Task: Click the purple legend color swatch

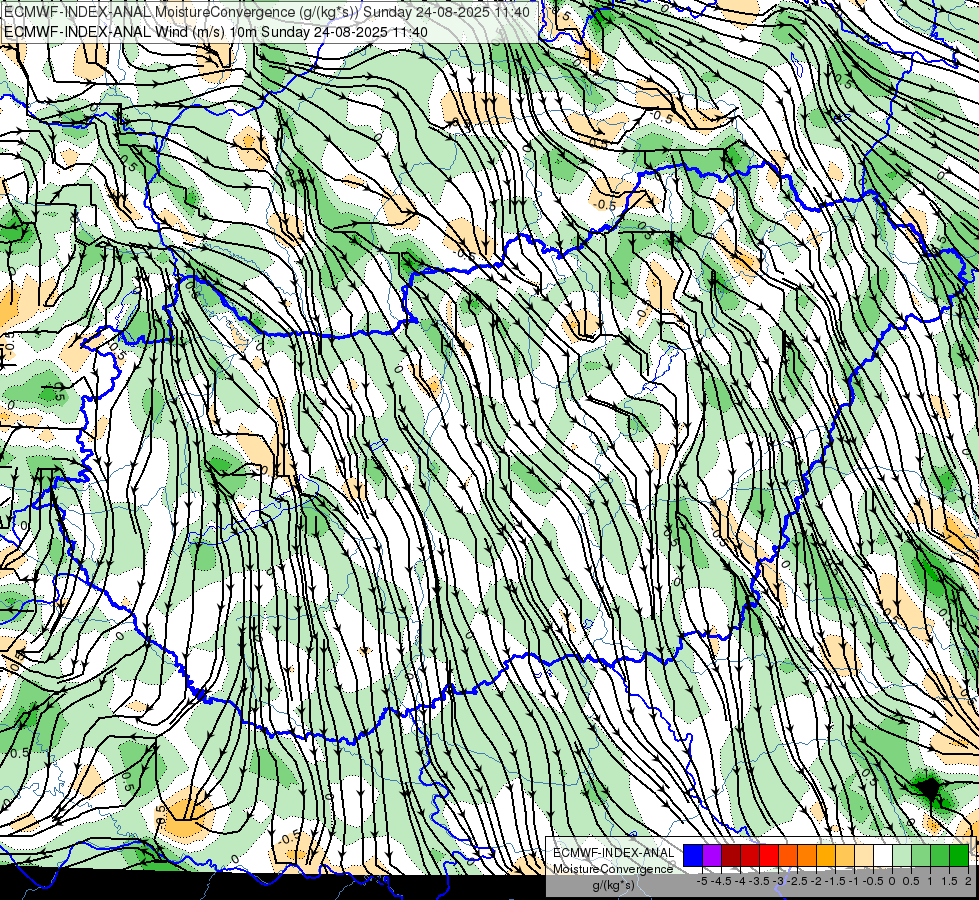Action: coord(712,855)
